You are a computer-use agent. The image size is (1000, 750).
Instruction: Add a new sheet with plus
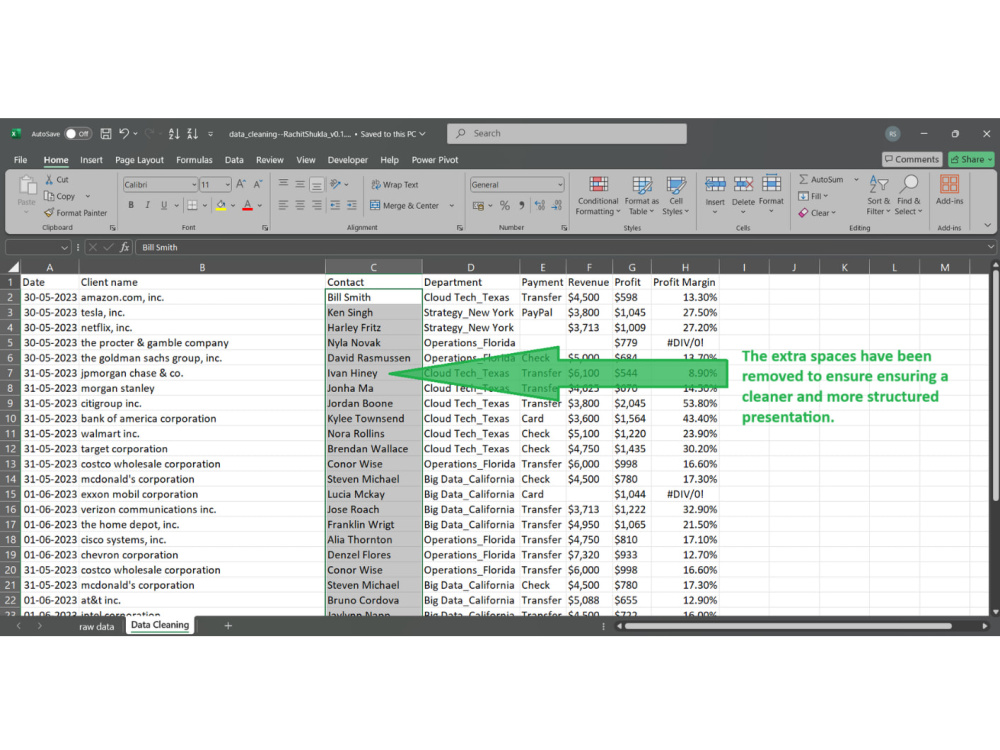(x=228, y=626)
